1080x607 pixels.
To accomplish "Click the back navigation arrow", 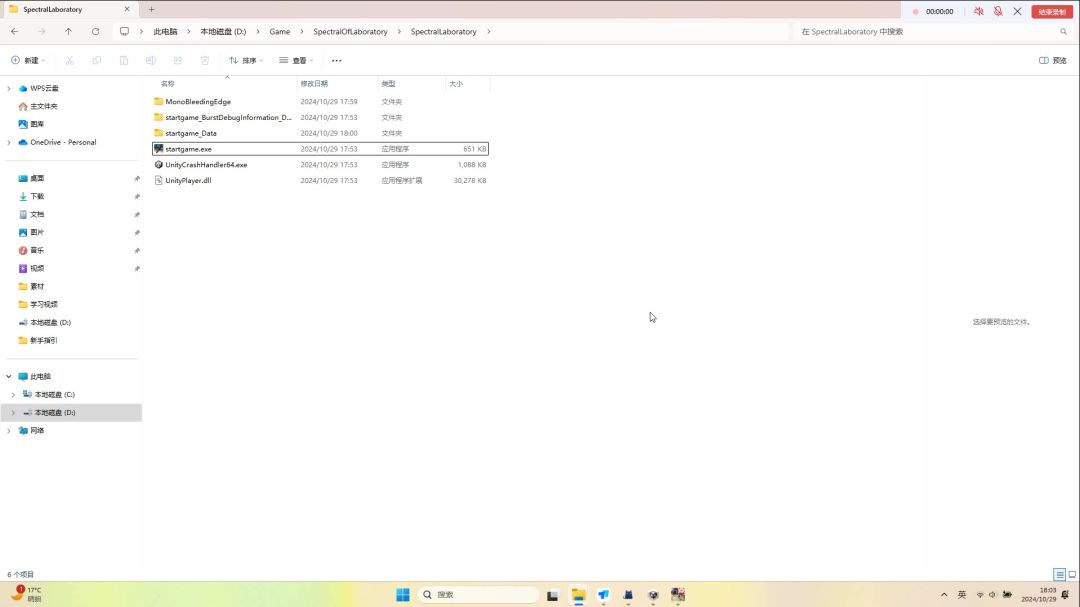I will click(x=14, y=31).
